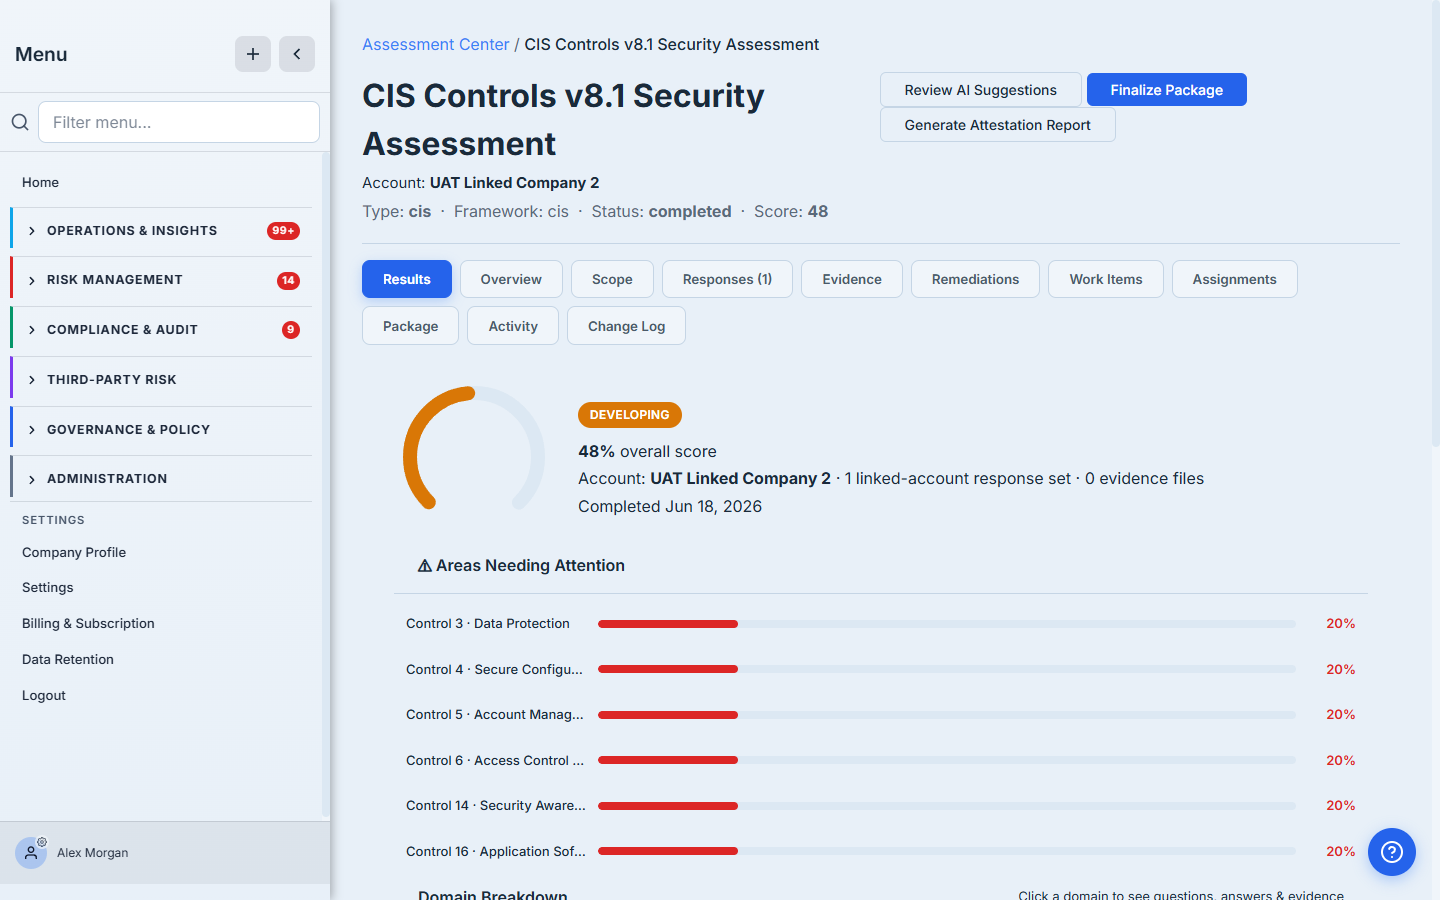Viewport: 1440px width, 900px height.
Task: Click Logout in the sidebar
Action: tap(44, 695)
